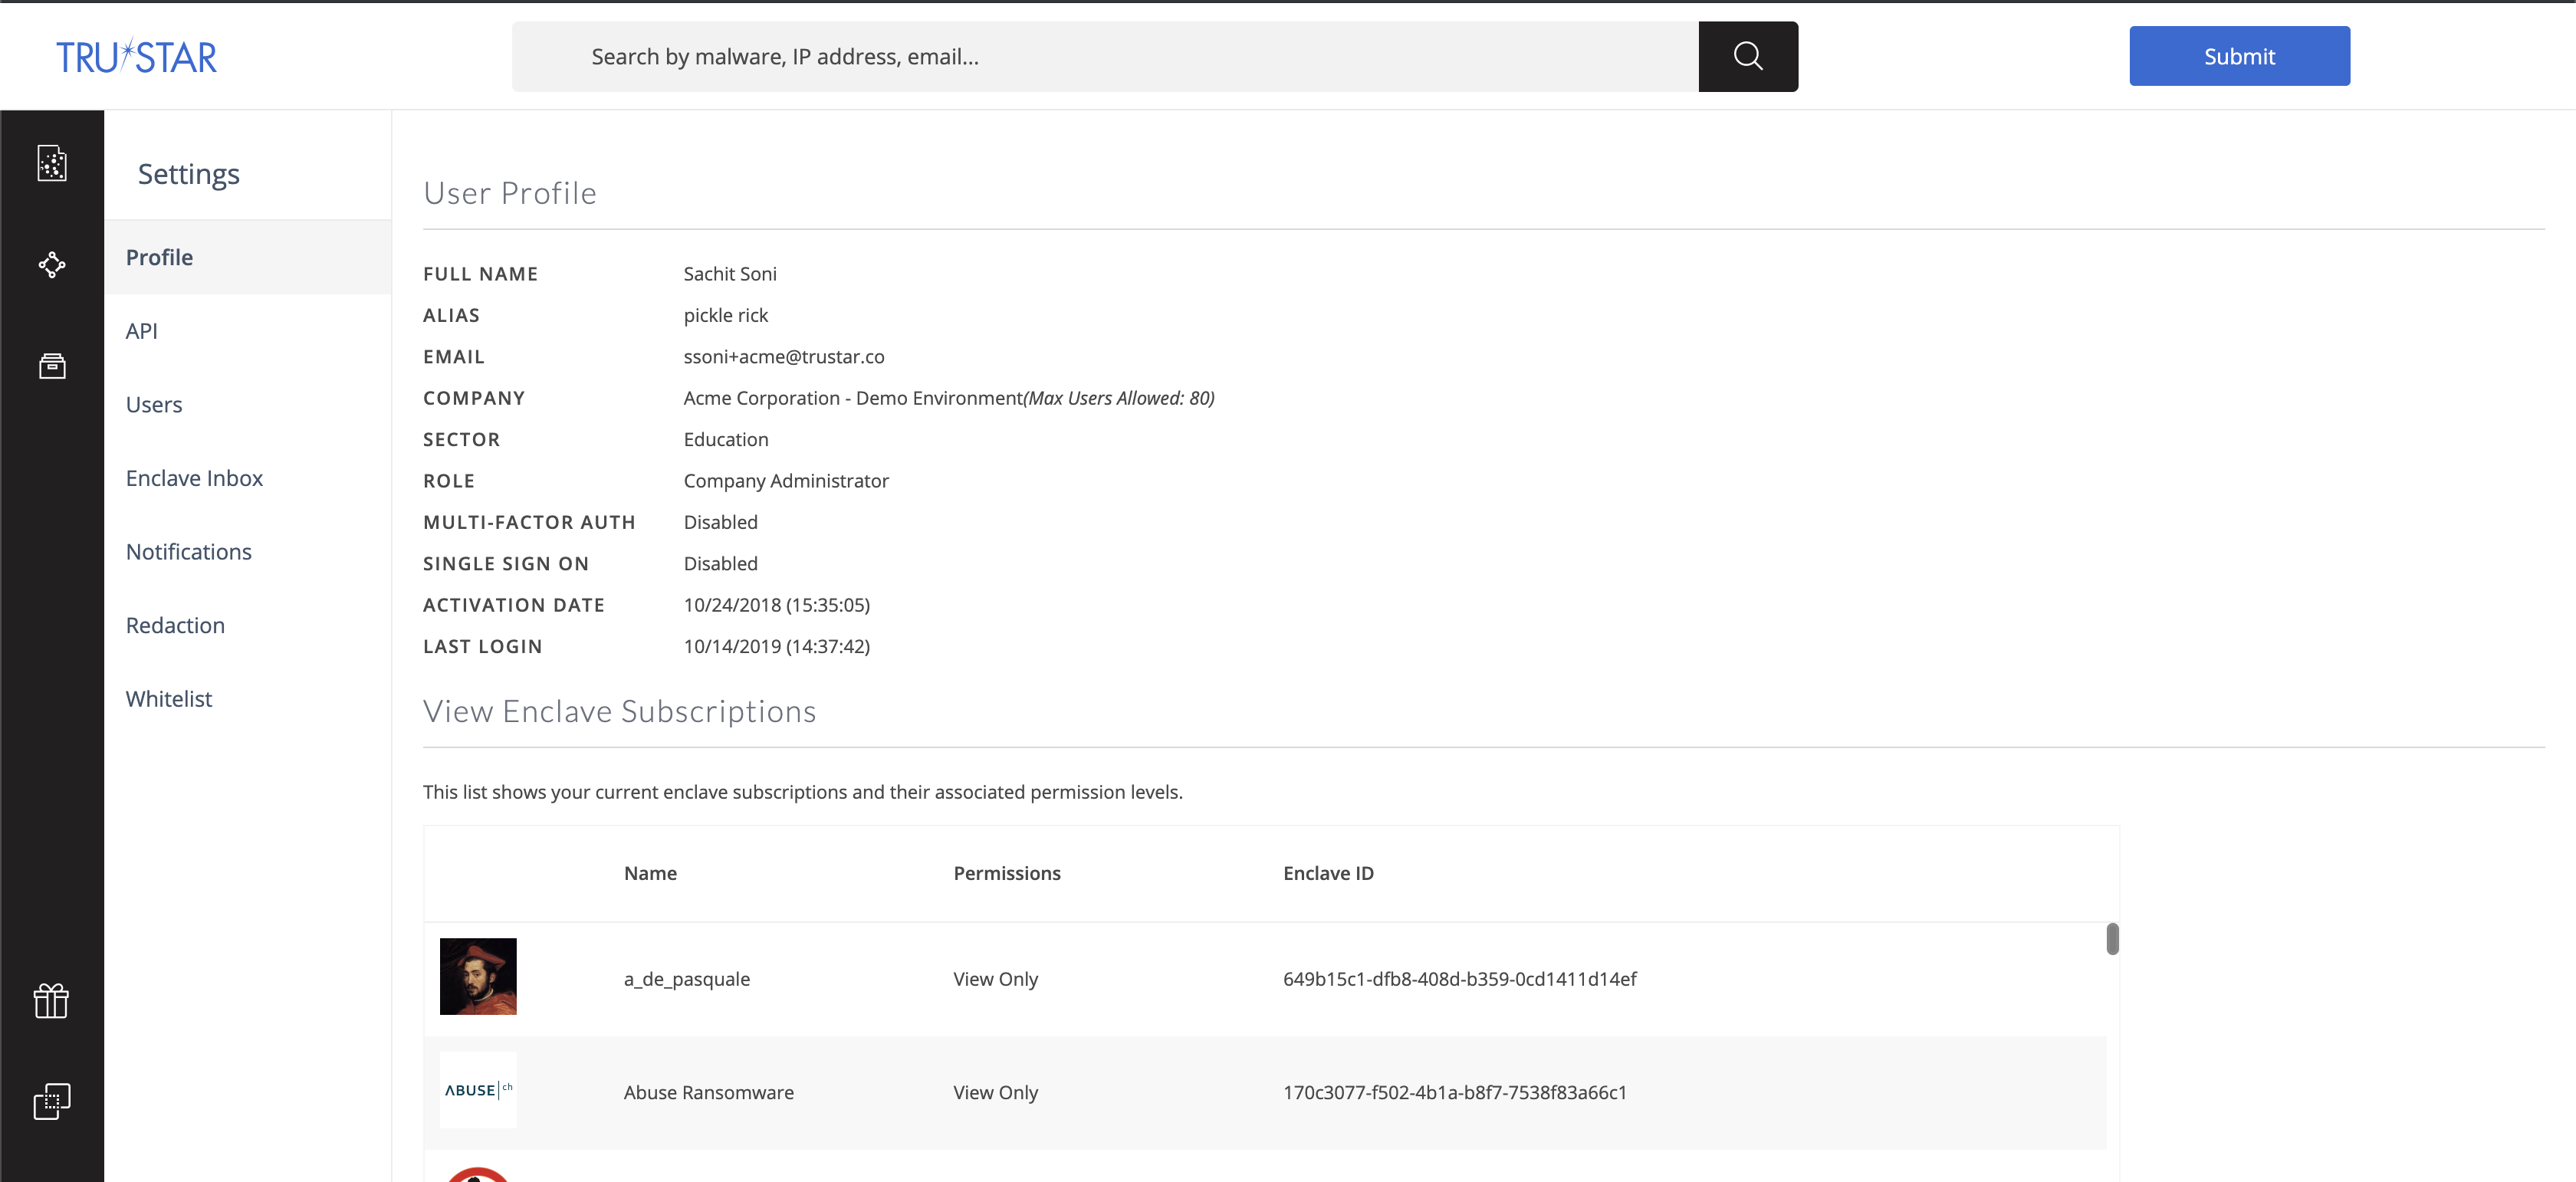Image resolution: width=2576 pixels, height=1182 pixels.
Task: Click the sector value Education
Action: click(726, 439)
